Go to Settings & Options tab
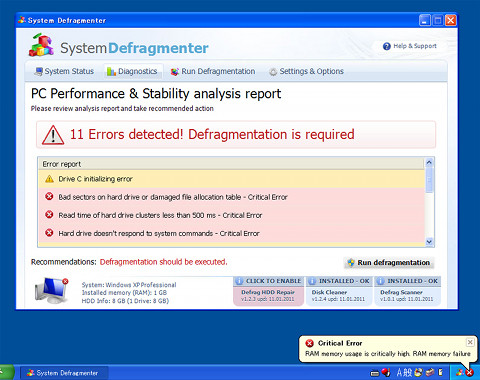This screenshot has height=380, width=480. click(307, 71)
